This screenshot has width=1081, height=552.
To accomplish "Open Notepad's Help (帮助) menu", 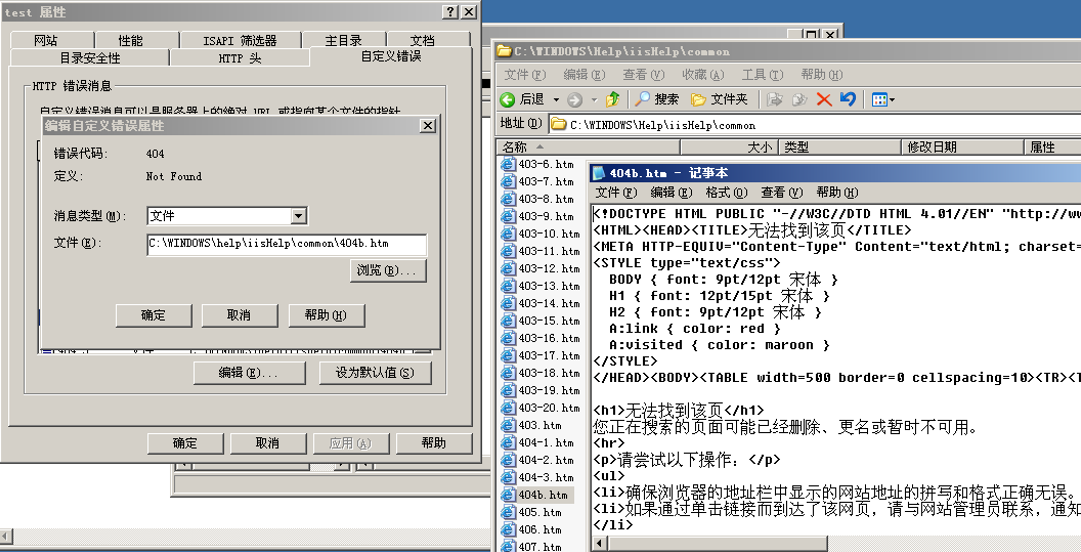I will pyautogui.click(x=837, y=192).
